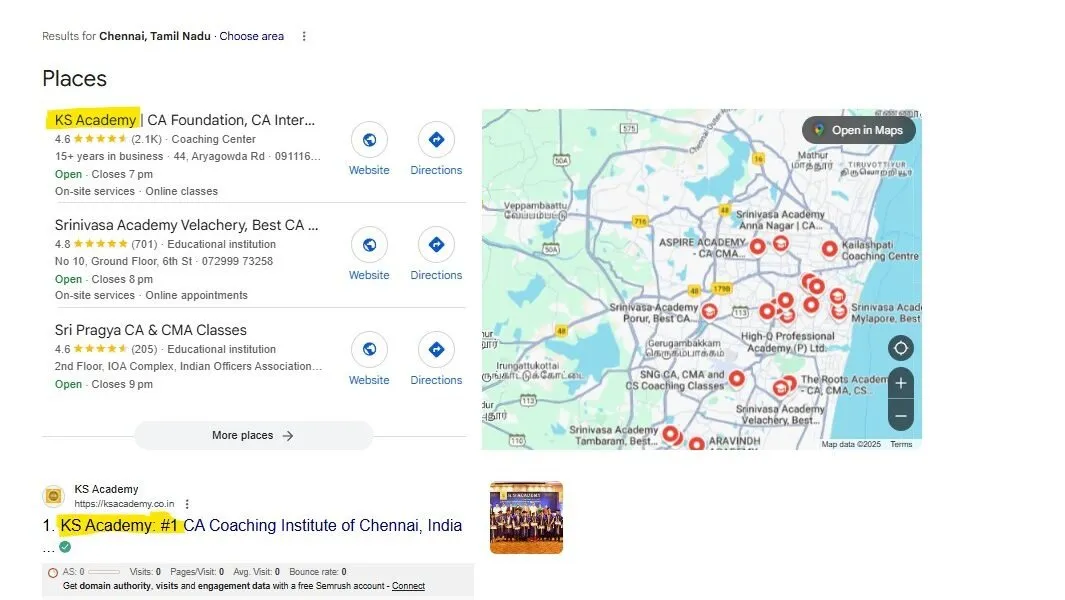Select the Sri Pragya CA & CMA Classes listing
The height and width of the screenshot is (600, 1065).
[151, 330]
